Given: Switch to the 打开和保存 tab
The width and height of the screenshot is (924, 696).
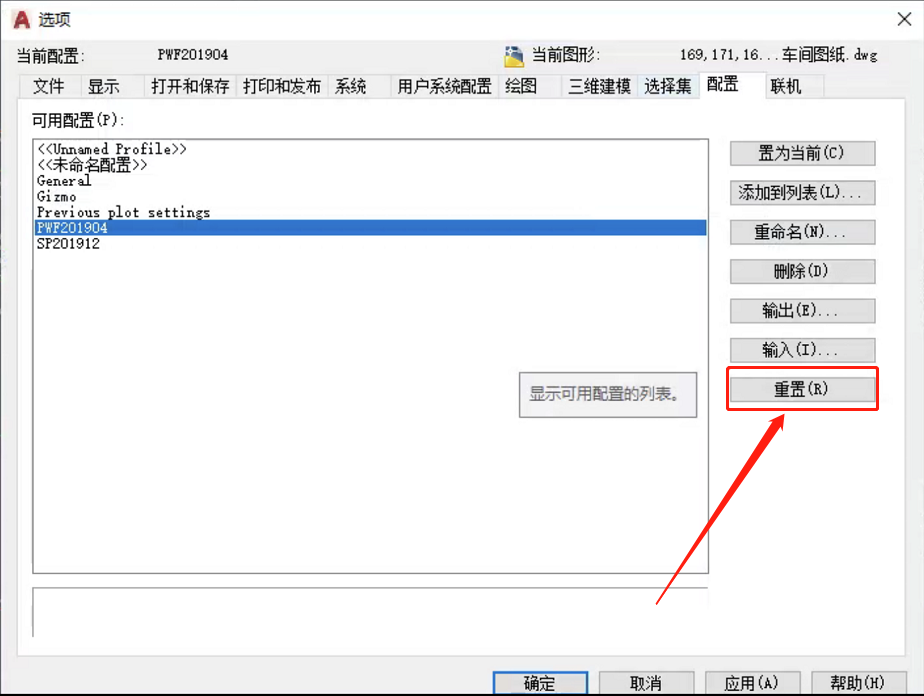Looking at the screenshot, I should 190,87.
